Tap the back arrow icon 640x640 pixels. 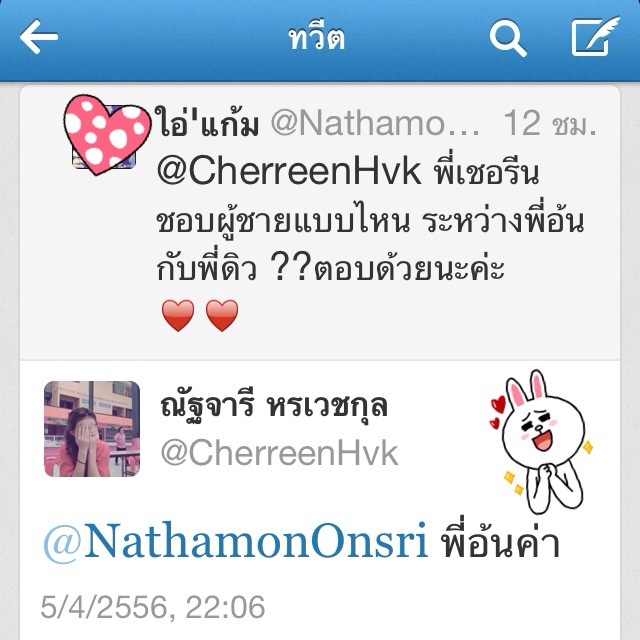tap(39, 37)
